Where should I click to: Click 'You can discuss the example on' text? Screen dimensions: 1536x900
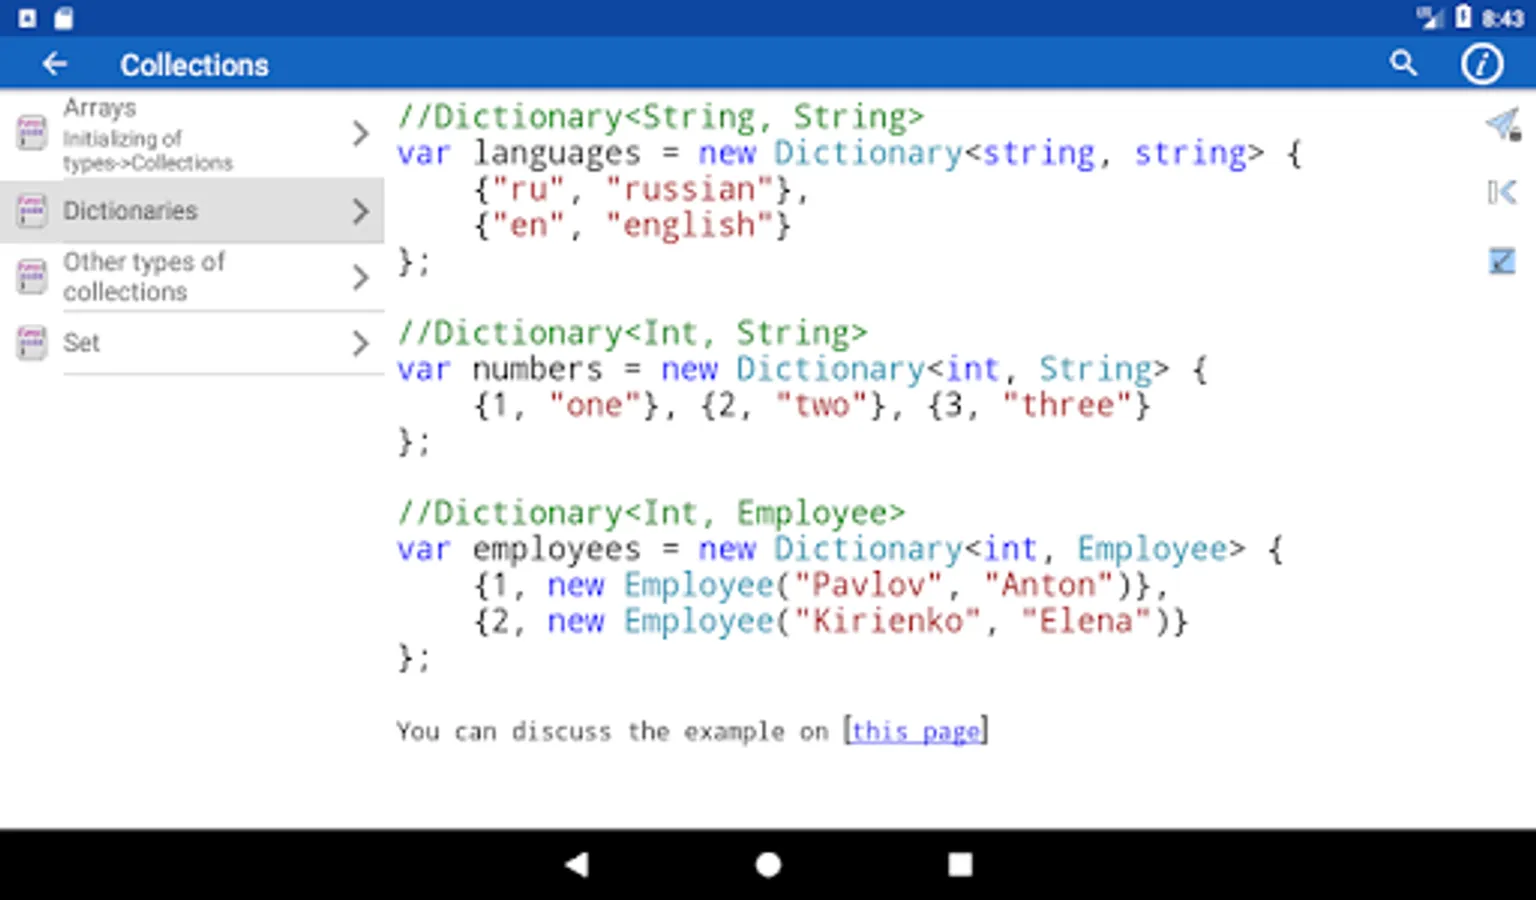pos(612,731)
